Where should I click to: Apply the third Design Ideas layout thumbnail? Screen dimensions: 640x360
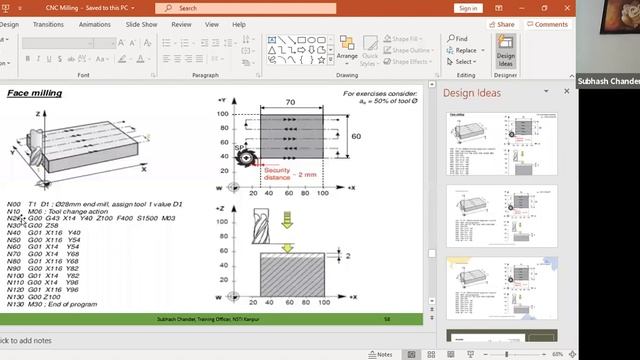pos(502,288)
